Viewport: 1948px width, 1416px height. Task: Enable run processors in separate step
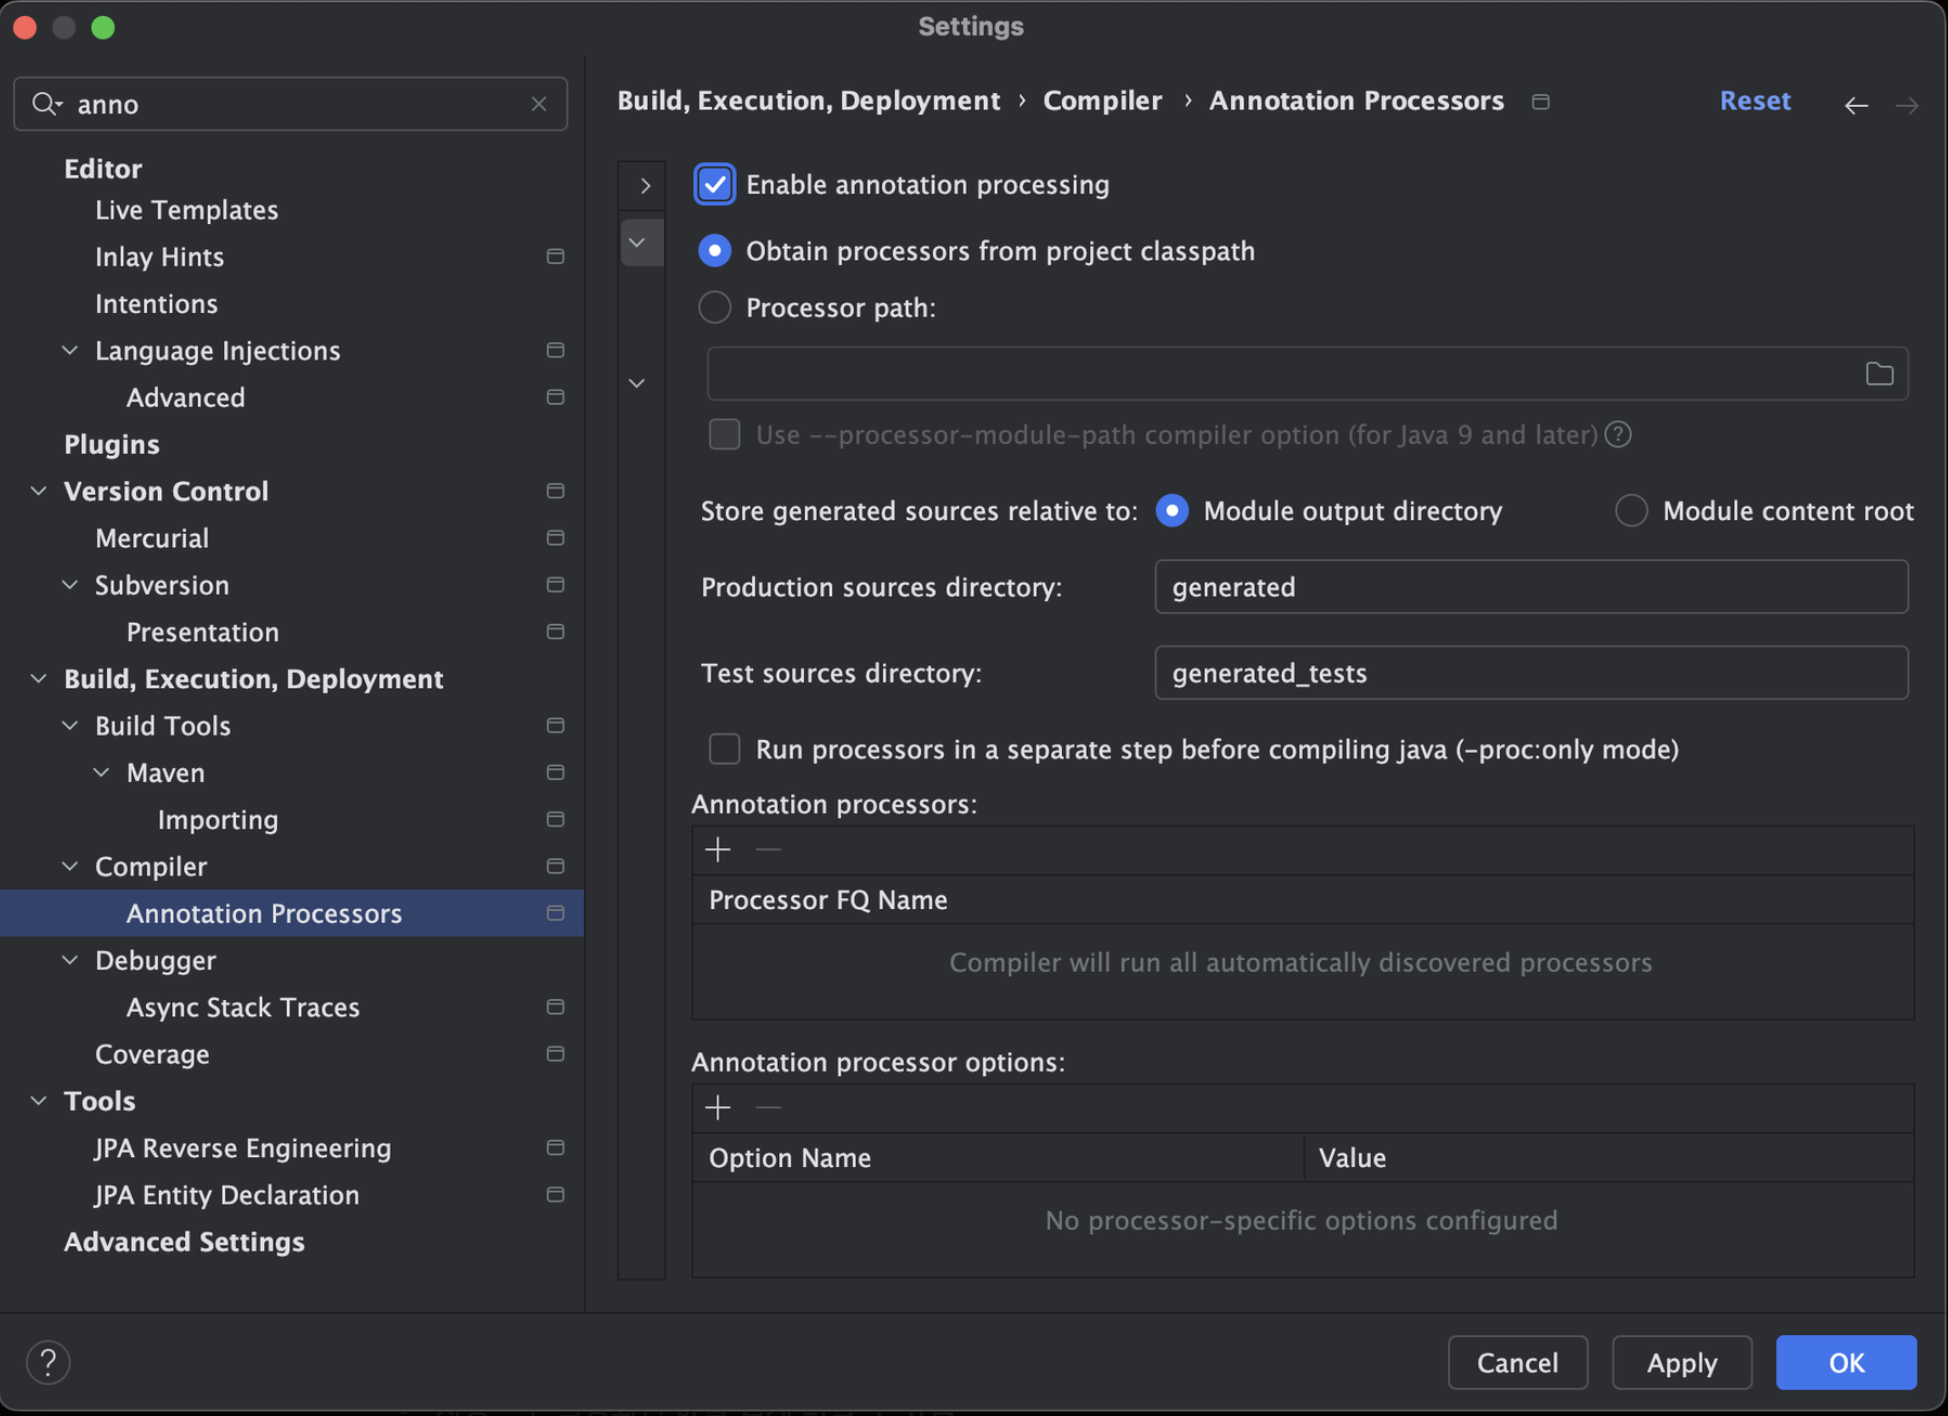[x=724, y=749]
